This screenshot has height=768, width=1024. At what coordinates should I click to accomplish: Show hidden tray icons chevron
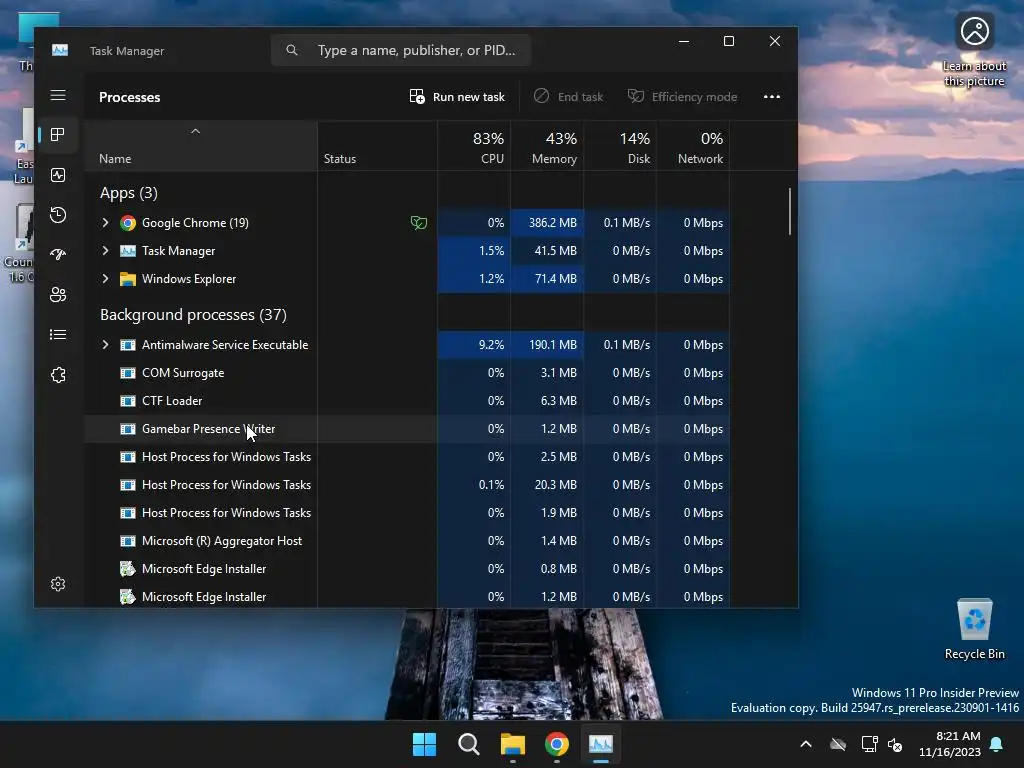tap(806, 744)
